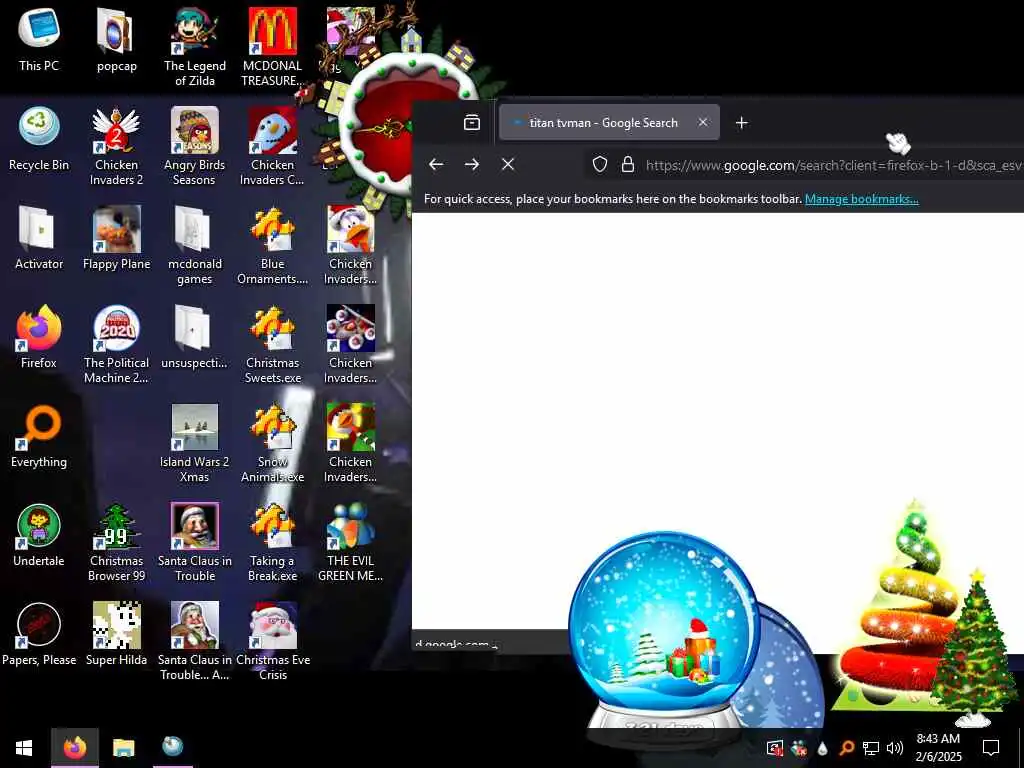The height and width of the screenshot is (768, 1024).
Task: Stop loading the current page
Action: pos(507,165)
